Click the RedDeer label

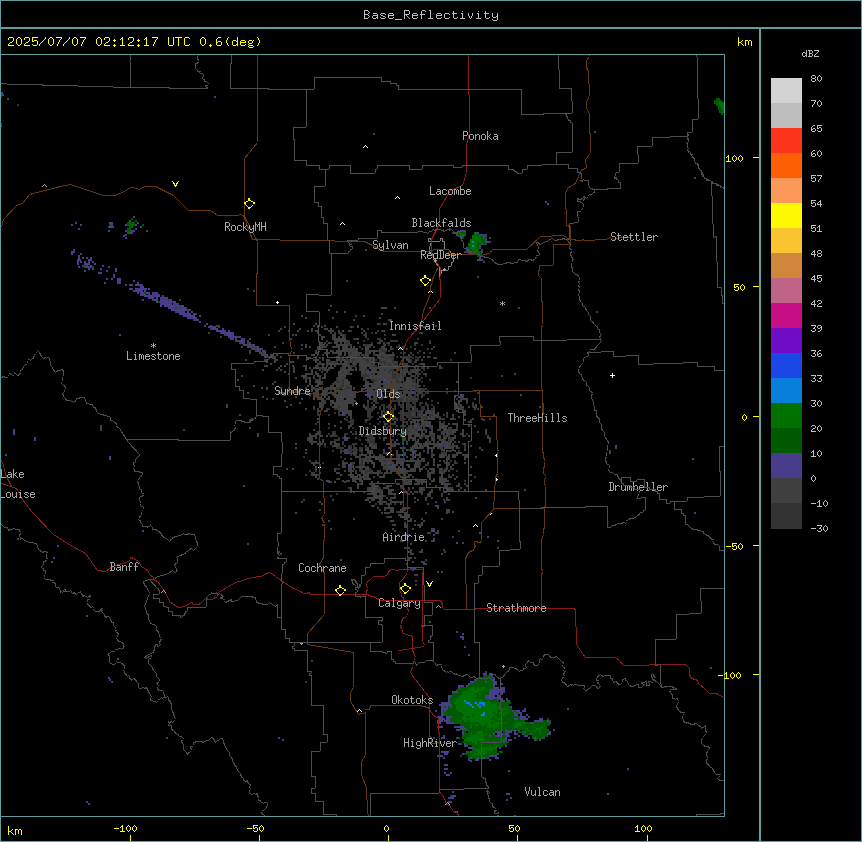(440, 255)
